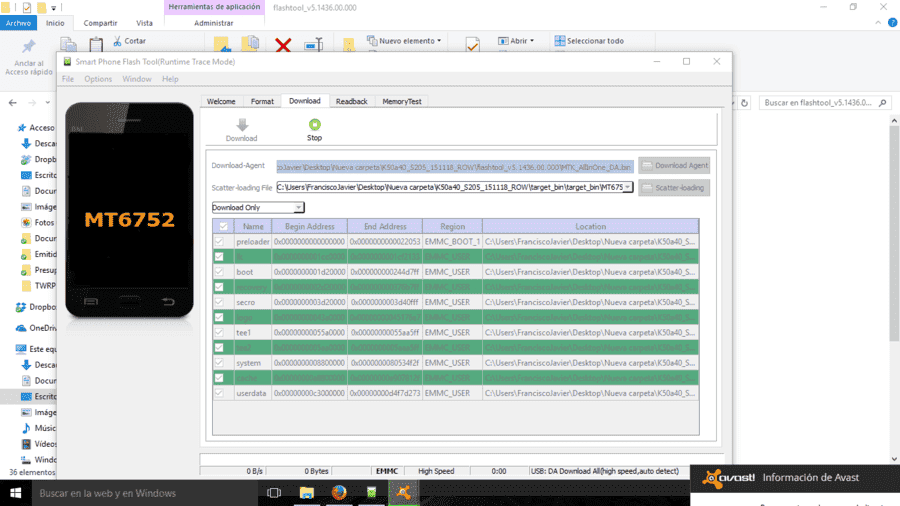Select EMMC_BOOT_1 region cell

point(452,242)
